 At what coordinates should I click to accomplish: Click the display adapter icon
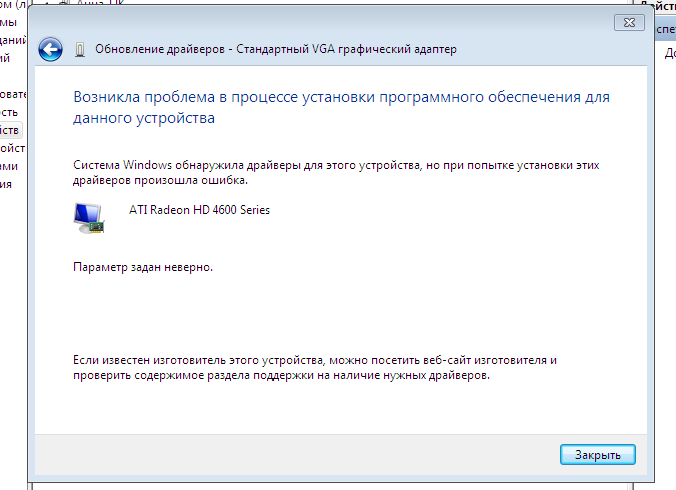(x=89, y=218)
